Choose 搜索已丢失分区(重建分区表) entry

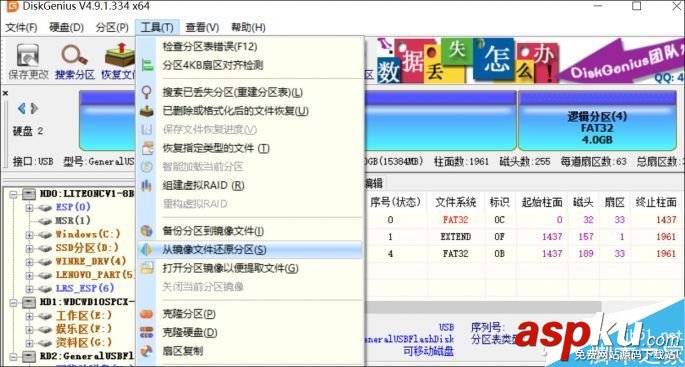coord(250,93)
